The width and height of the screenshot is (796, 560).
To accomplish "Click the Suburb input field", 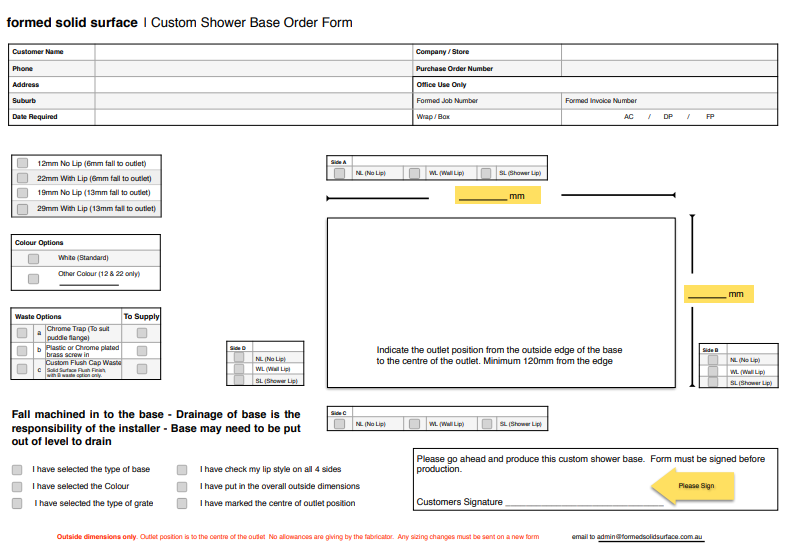I will pyautogui.click(x=253, y=101).
